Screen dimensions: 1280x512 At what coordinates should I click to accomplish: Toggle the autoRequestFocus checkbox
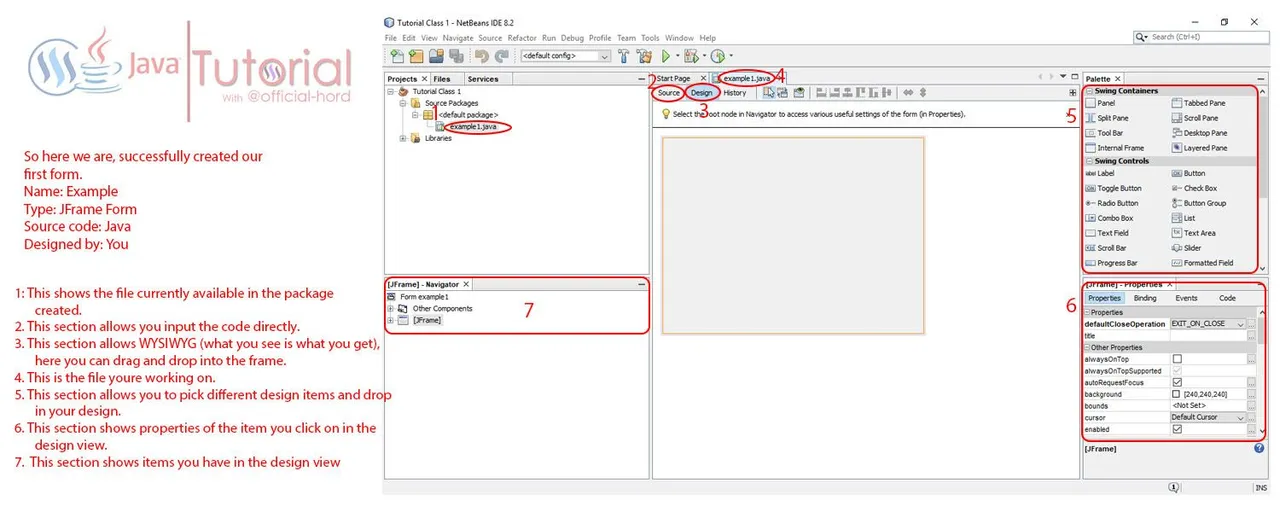[x=1177, y=382]
